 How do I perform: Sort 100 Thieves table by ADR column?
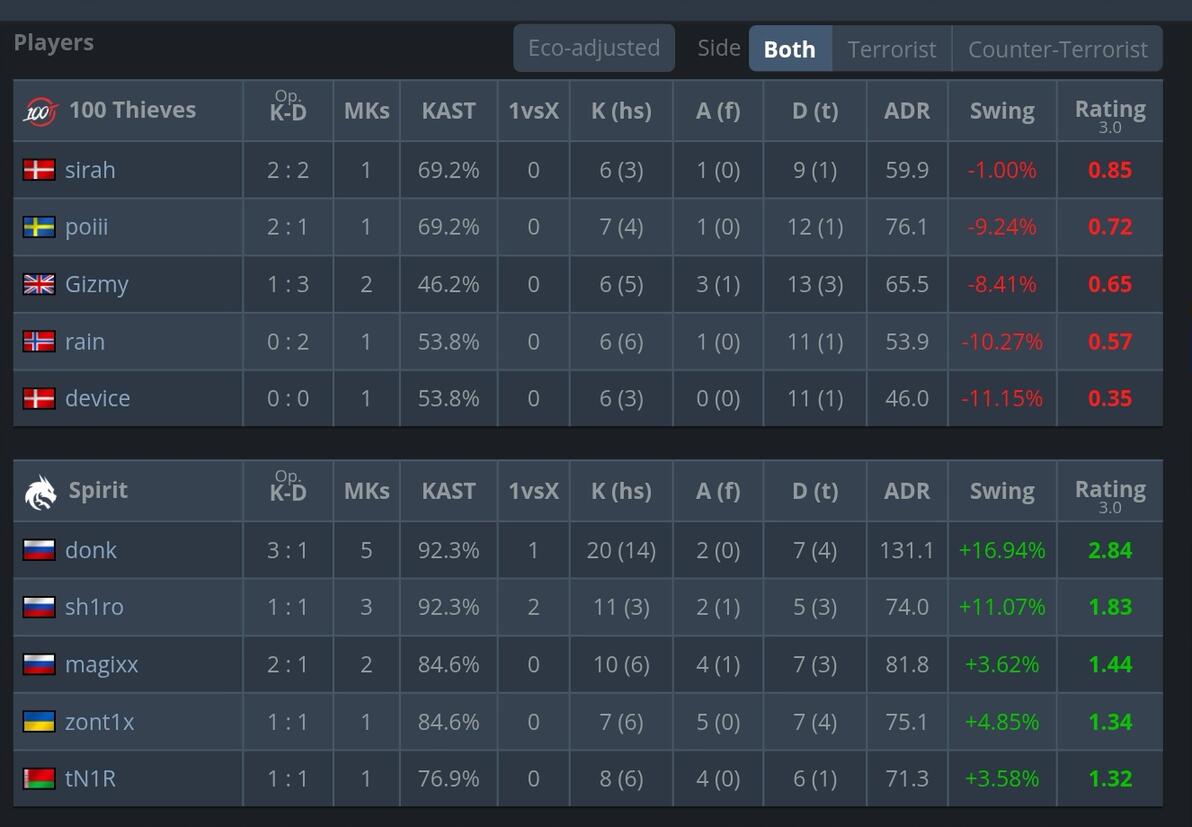click(907, 111)
